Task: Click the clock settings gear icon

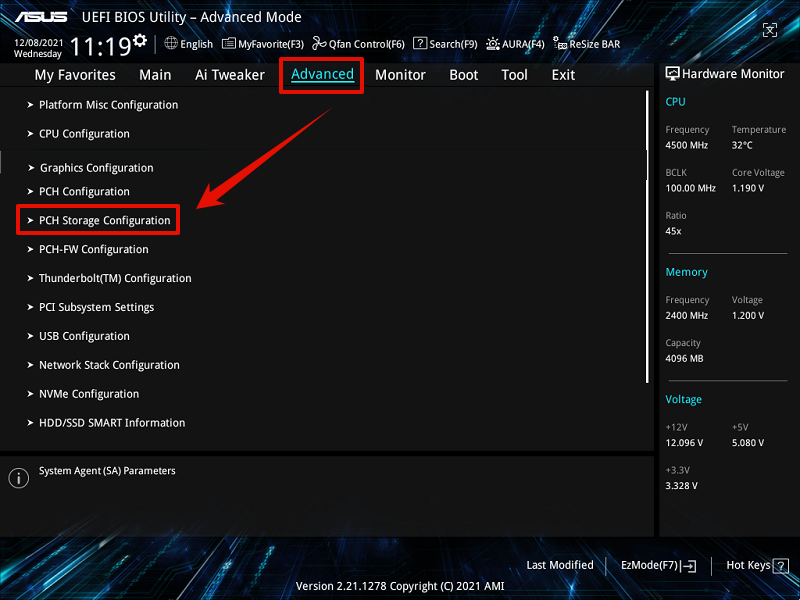Action: pos(139,41)
